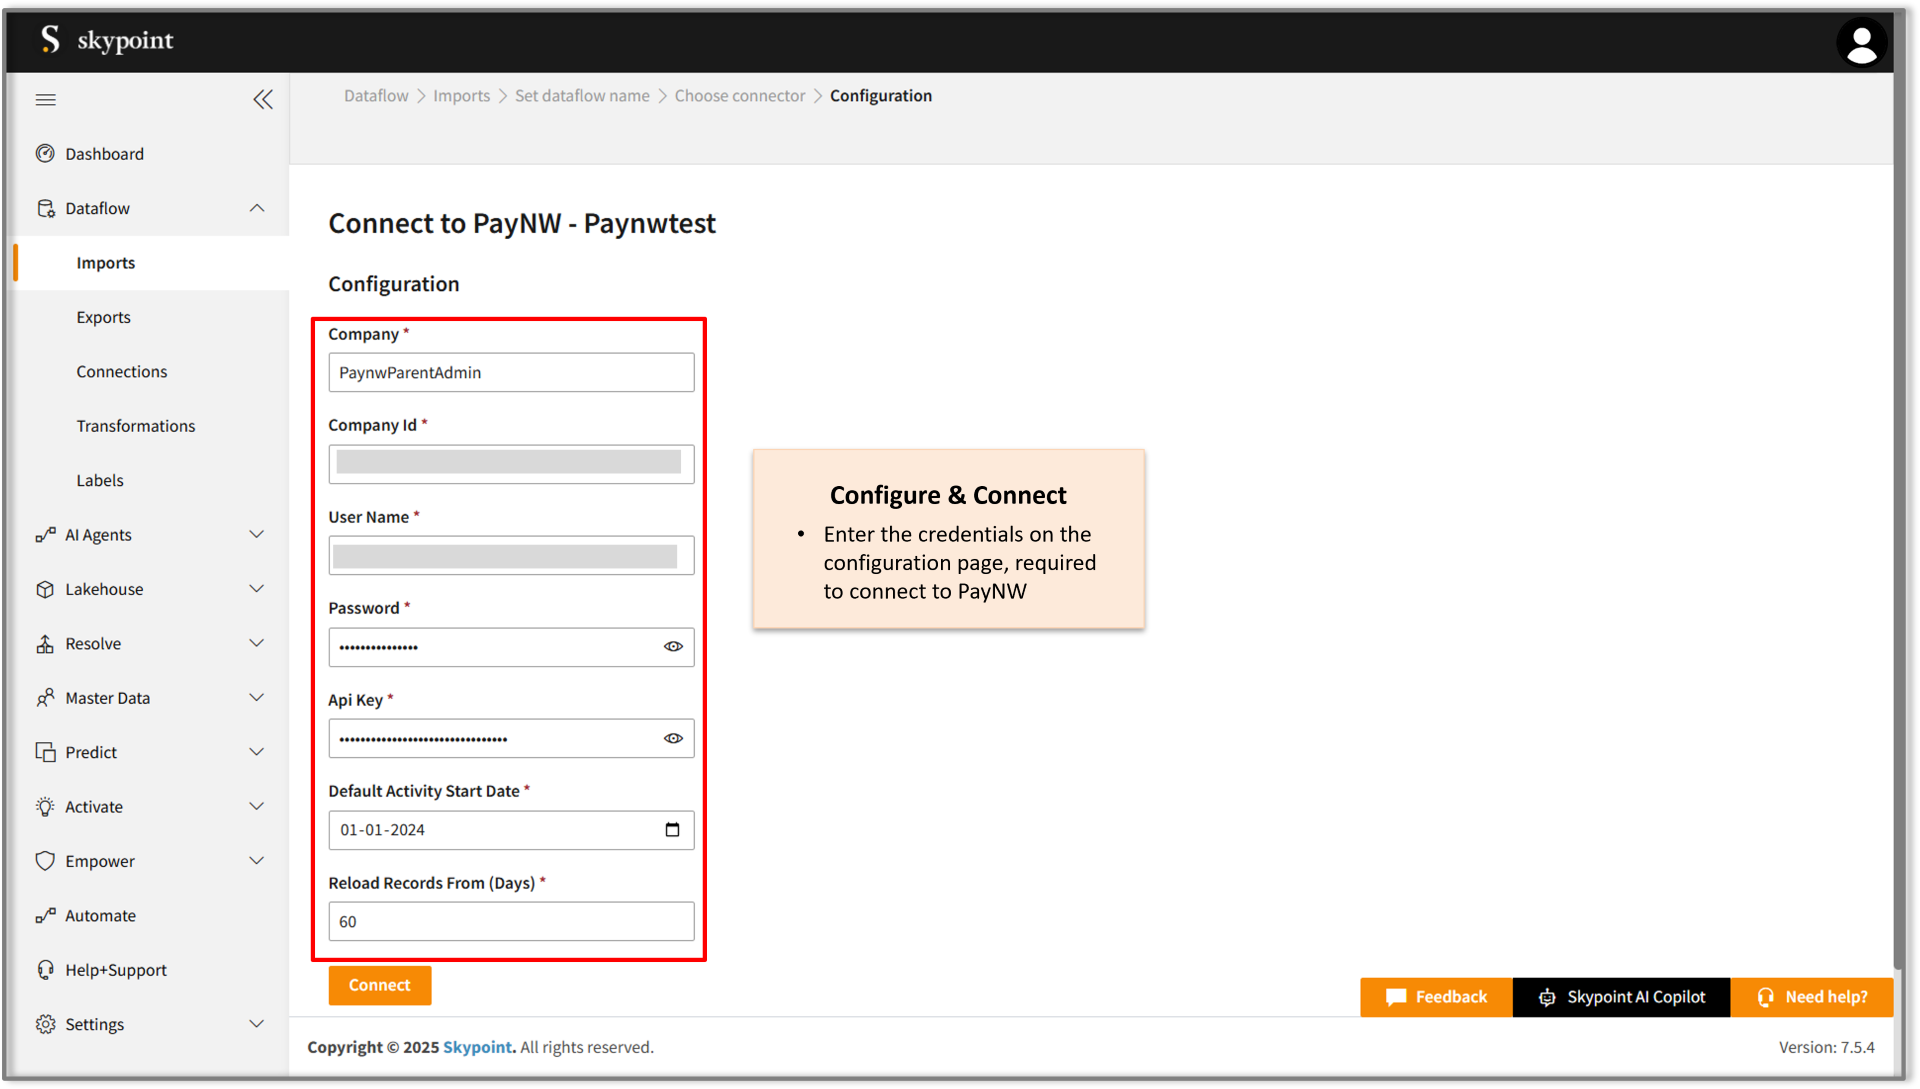Reveal the Password field value
This screenshot has height=1089, width=1920.
[x=673, y=647]
